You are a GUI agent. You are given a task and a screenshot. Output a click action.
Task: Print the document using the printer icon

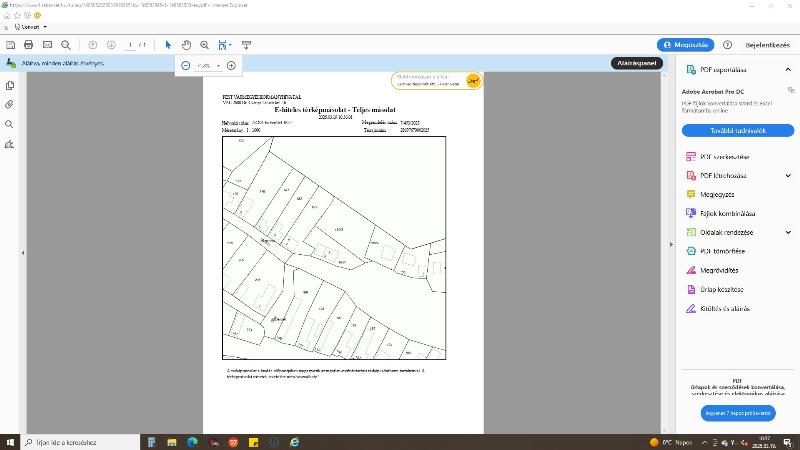(x=29, y=45)
